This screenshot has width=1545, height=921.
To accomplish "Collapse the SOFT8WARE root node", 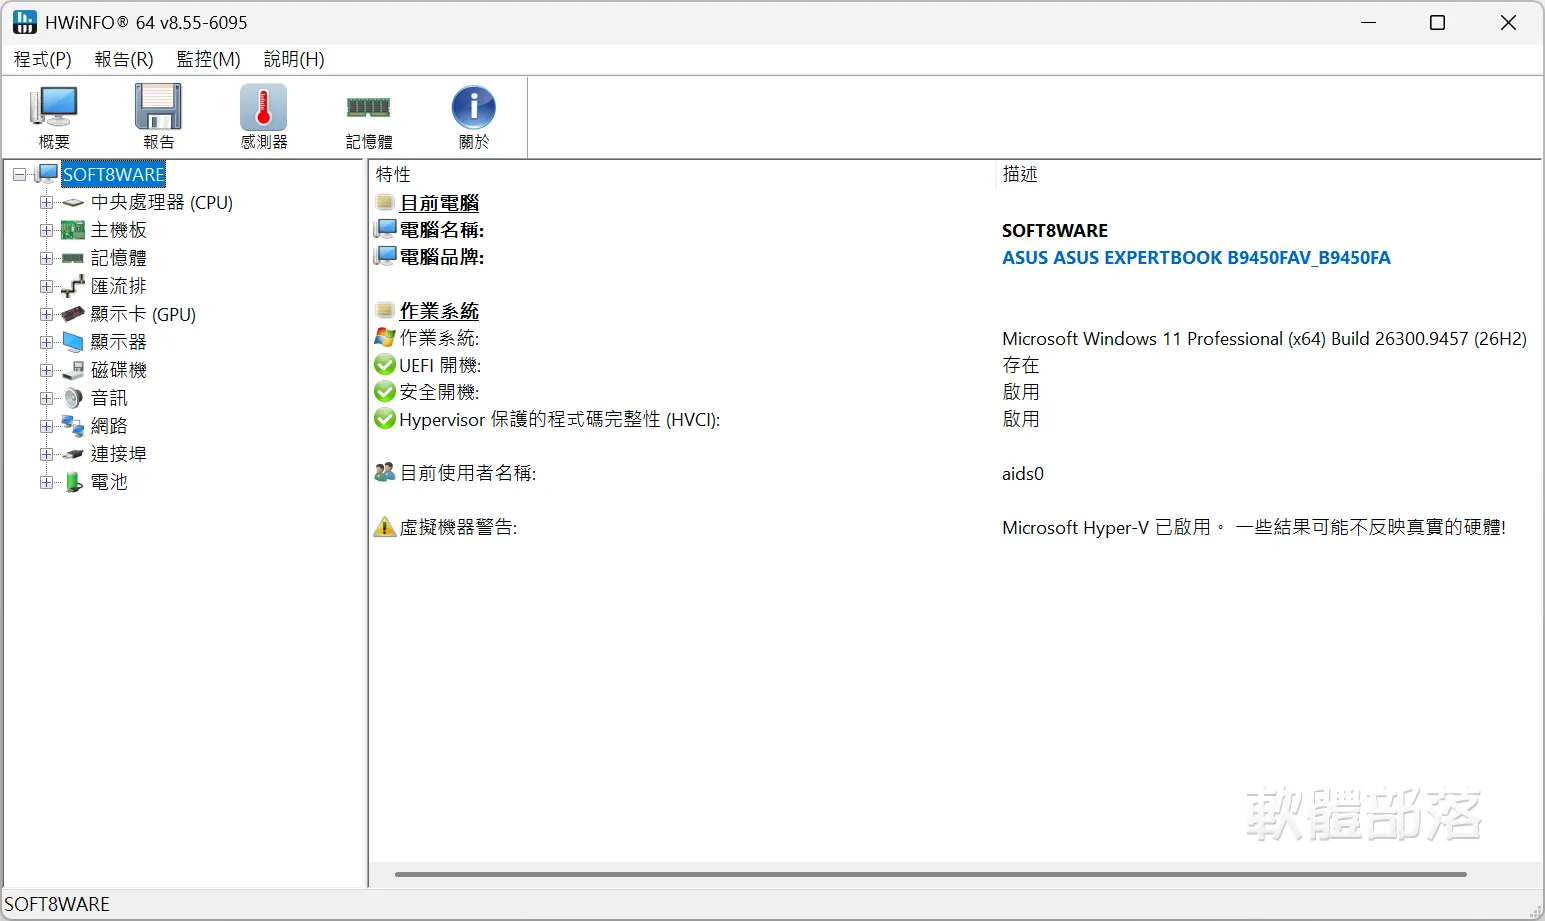I will 19,175.
